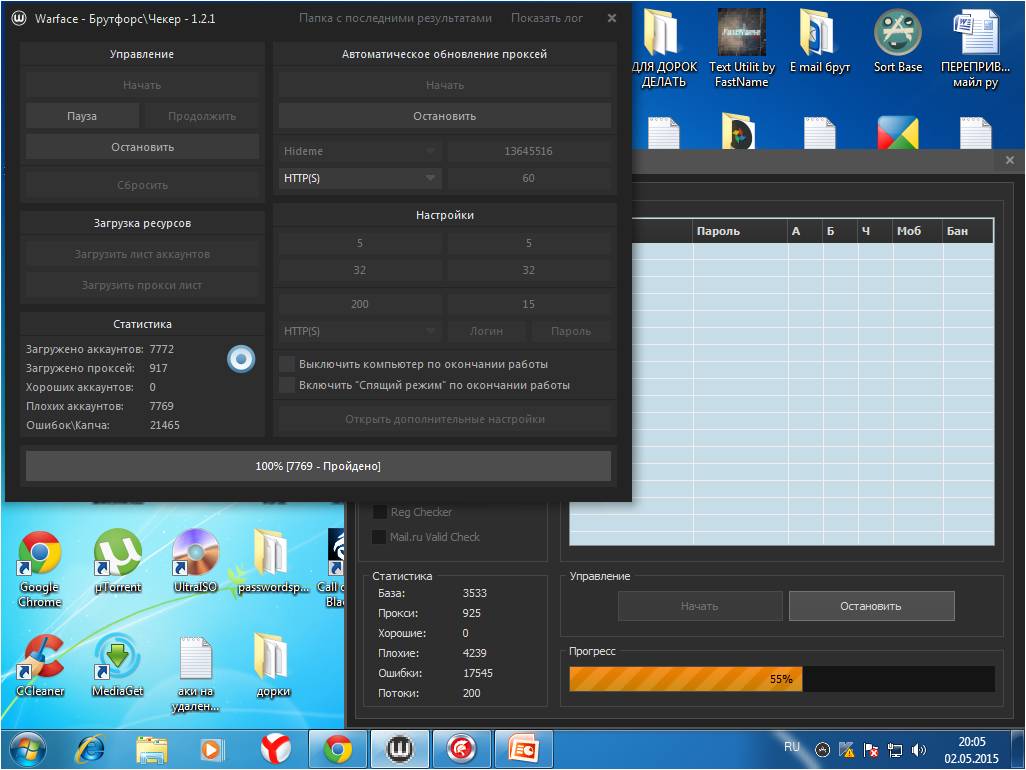Launch Internet Explorer from taskbar
The height and width of the screenshot is (770, 1026).
point(90,749)
